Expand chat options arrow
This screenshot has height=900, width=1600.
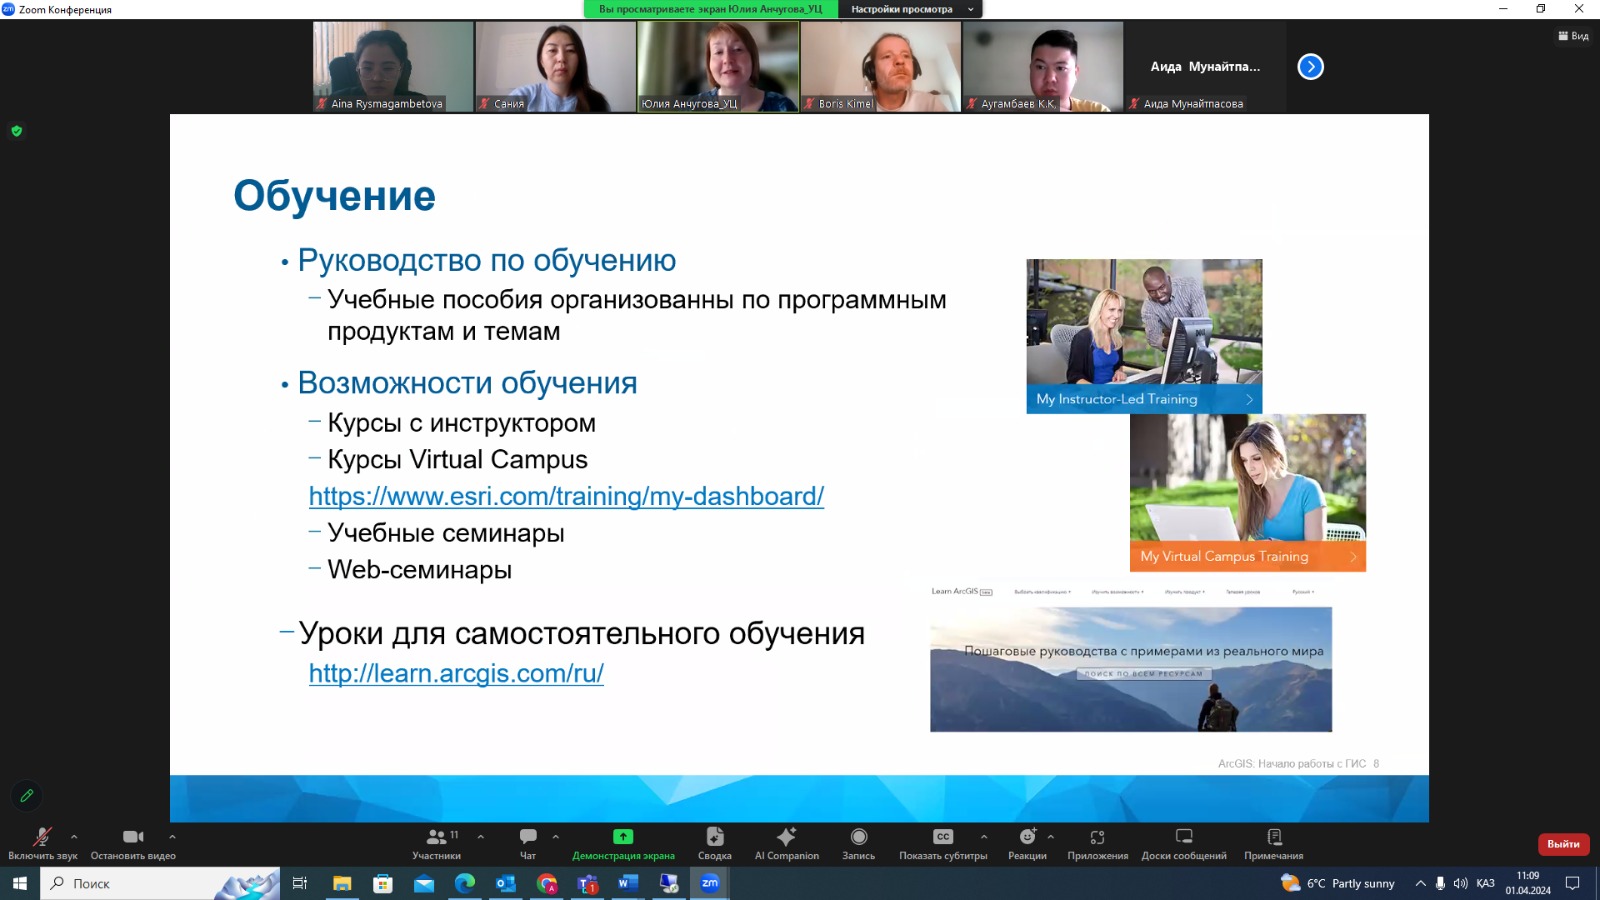click(556, 836)
